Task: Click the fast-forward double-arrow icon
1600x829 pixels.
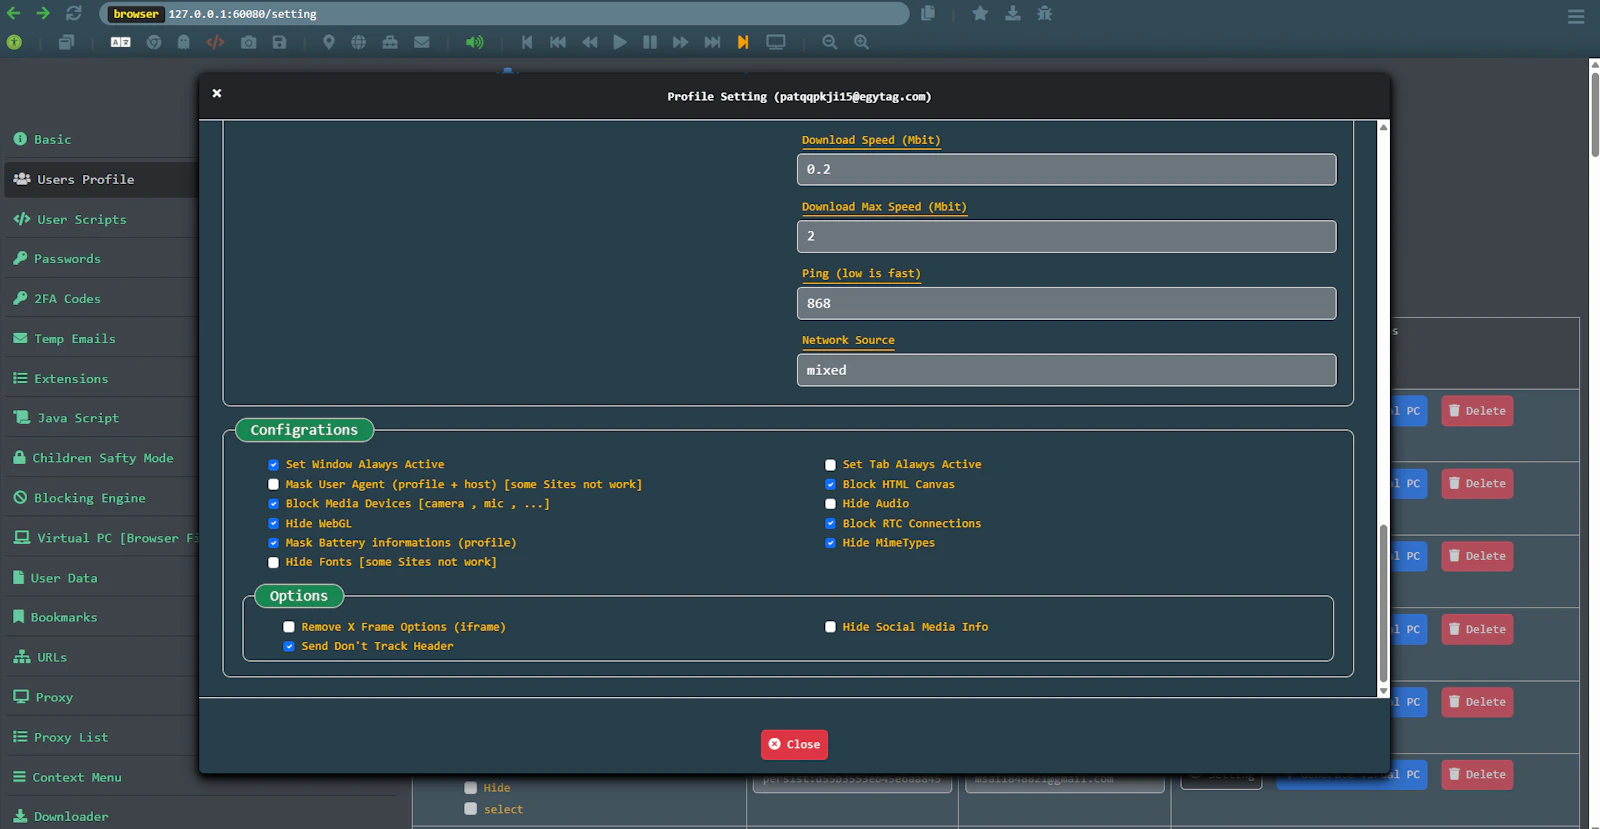Action: [x=680, y=42]
